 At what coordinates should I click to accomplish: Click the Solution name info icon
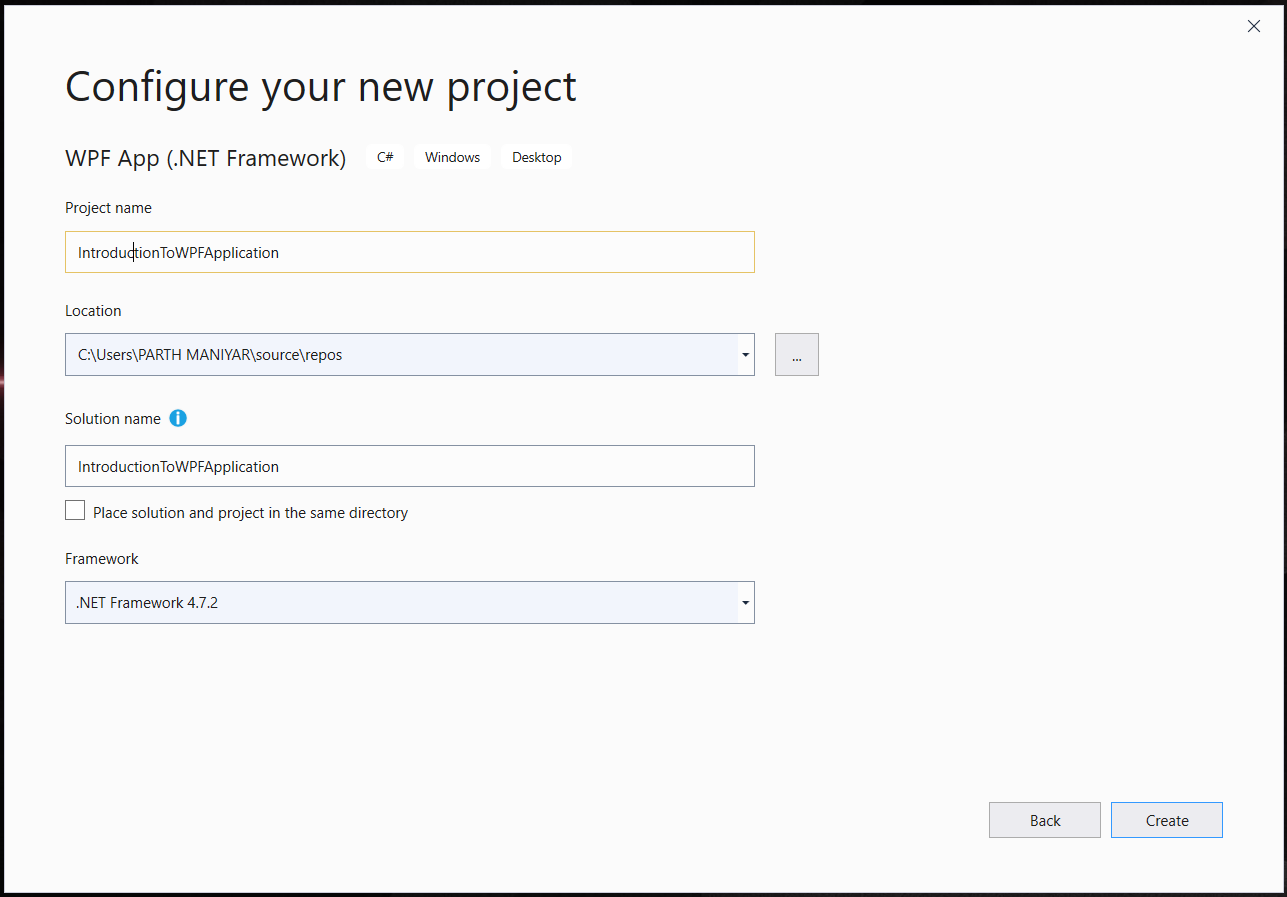pyautogui.click(x=178, y=418)
